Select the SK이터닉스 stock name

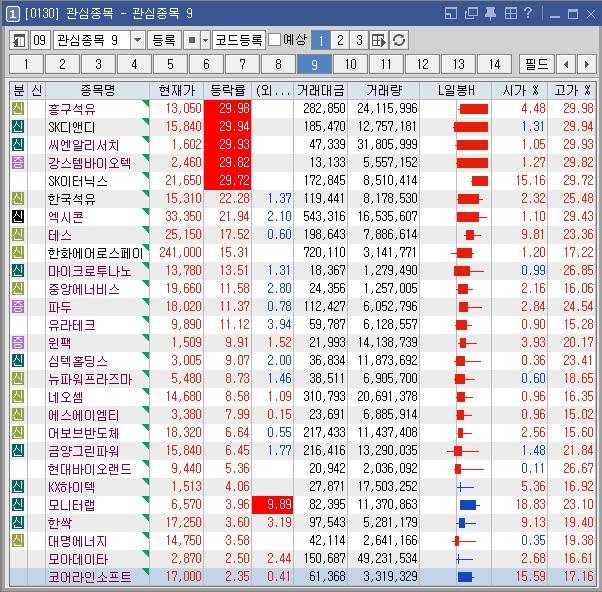pos(78,181)
